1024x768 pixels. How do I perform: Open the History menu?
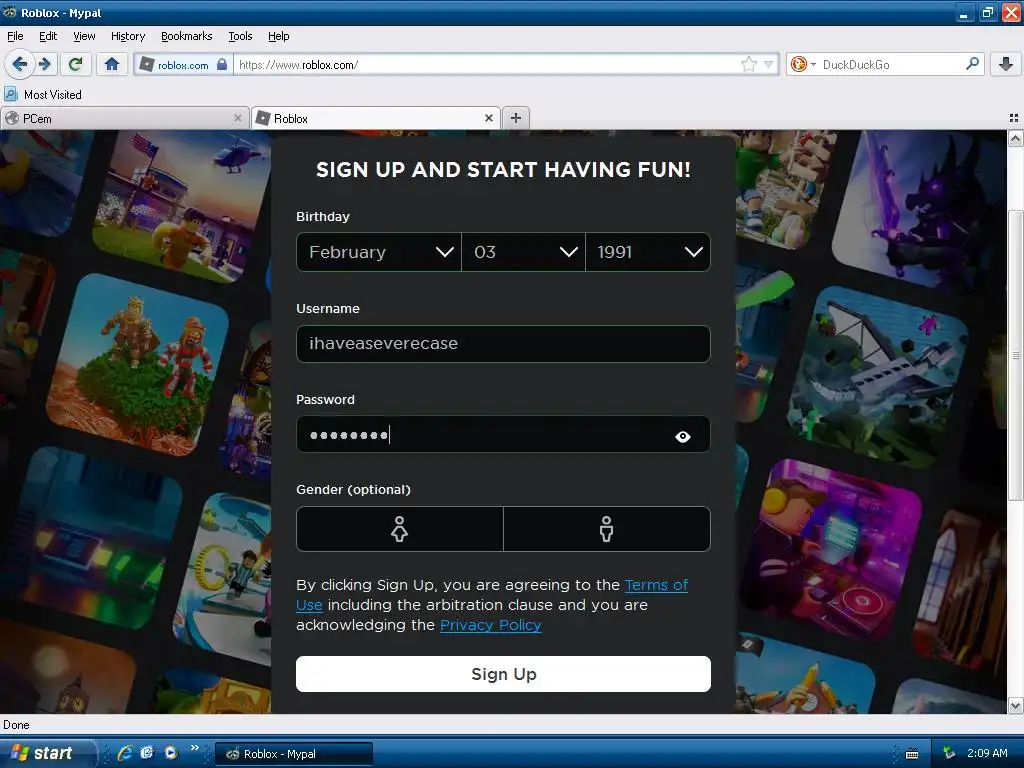pos(128,36)
